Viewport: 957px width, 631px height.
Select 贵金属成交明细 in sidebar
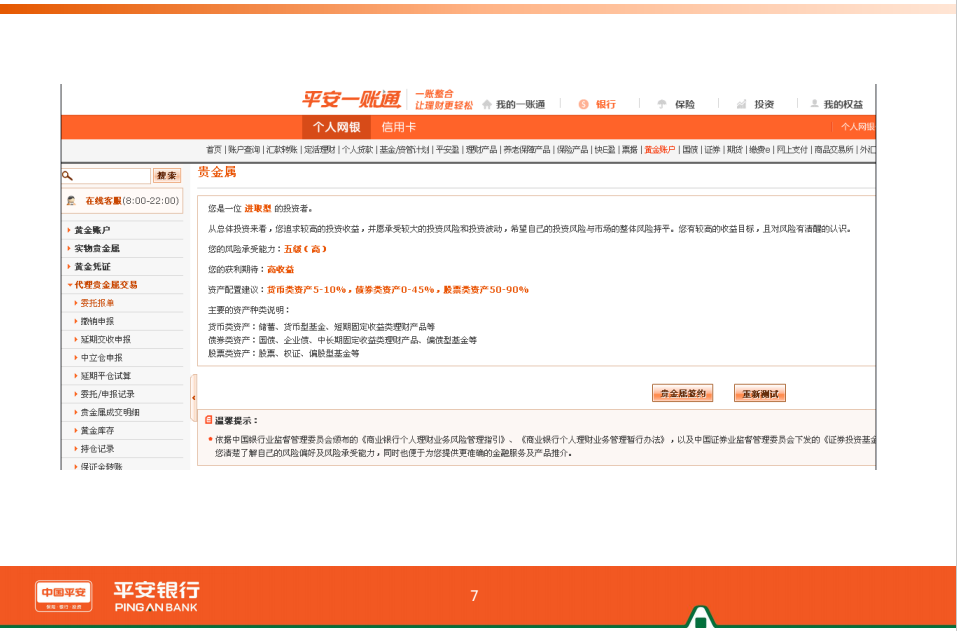[110, 413]
